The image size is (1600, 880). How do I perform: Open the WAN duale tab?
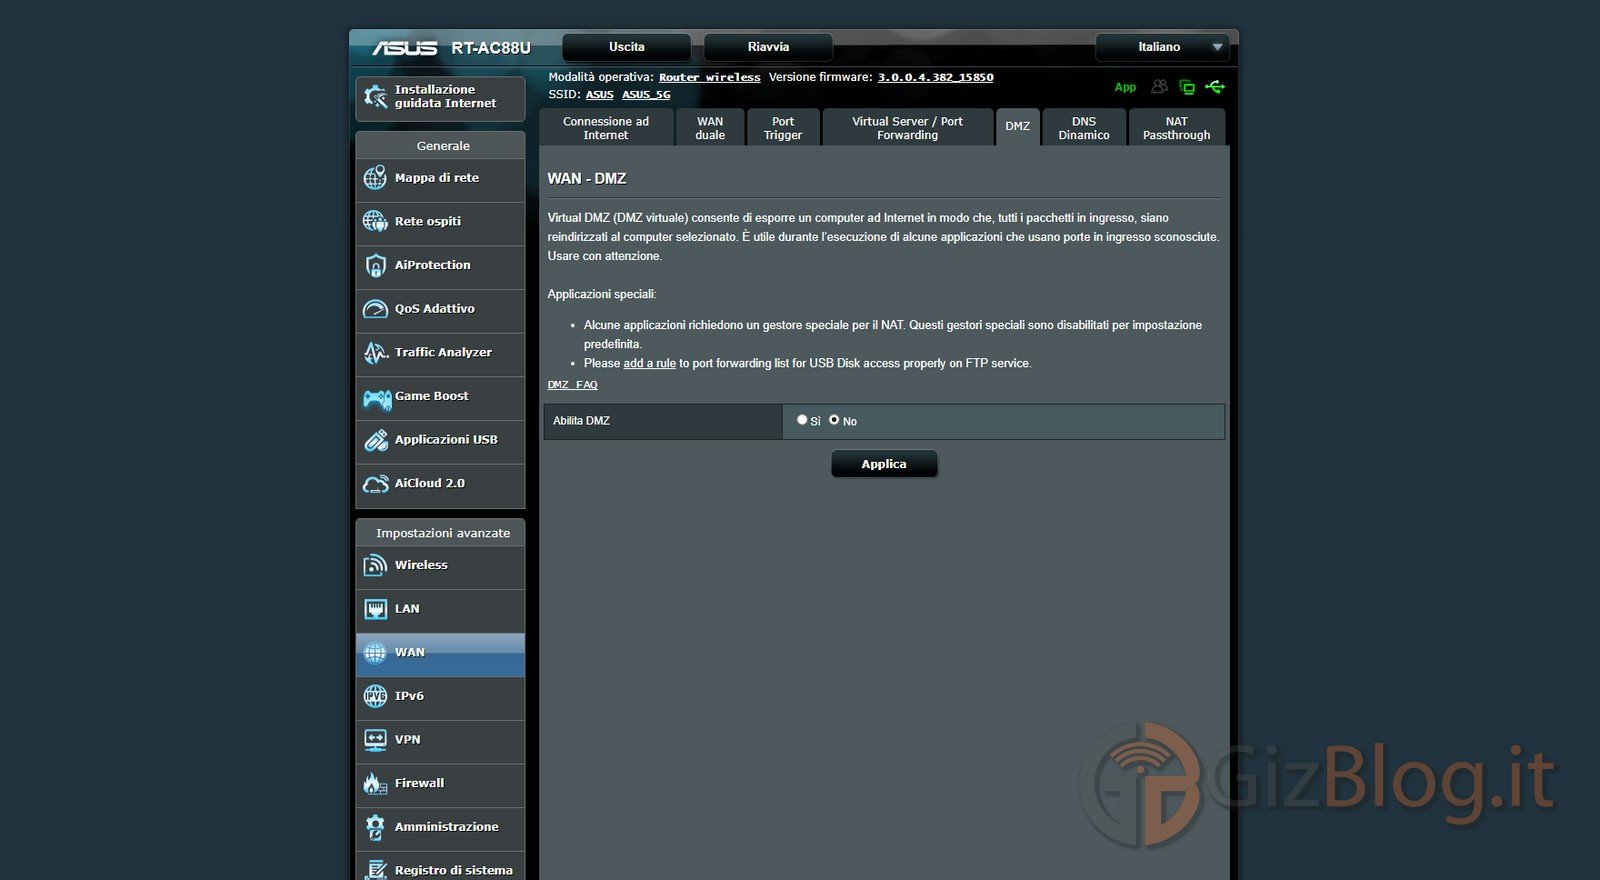[710, 128]
